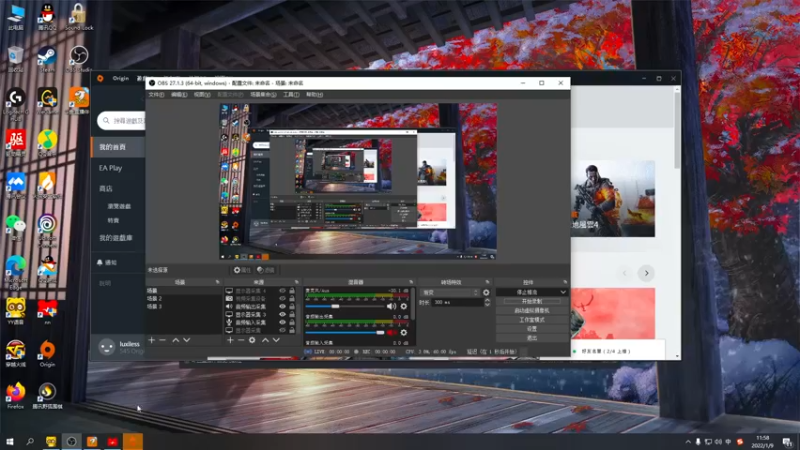Image resolution: width=800 pixels, height=450 pixels.
Task: Unmute the red muted speaker icon
Action: pyautogui.click(x=391, y=333)
